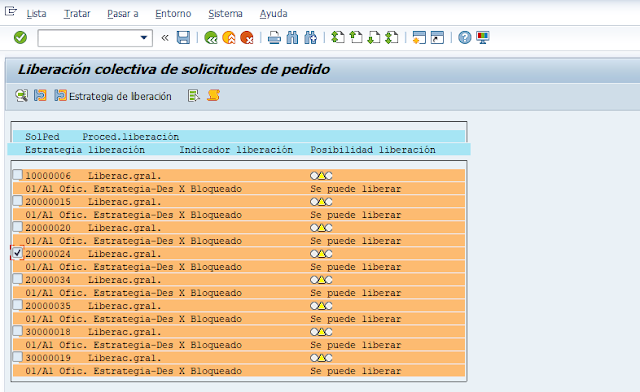Check the box for request 20000015
640x392 pixels.
click(x=18, y=200)
